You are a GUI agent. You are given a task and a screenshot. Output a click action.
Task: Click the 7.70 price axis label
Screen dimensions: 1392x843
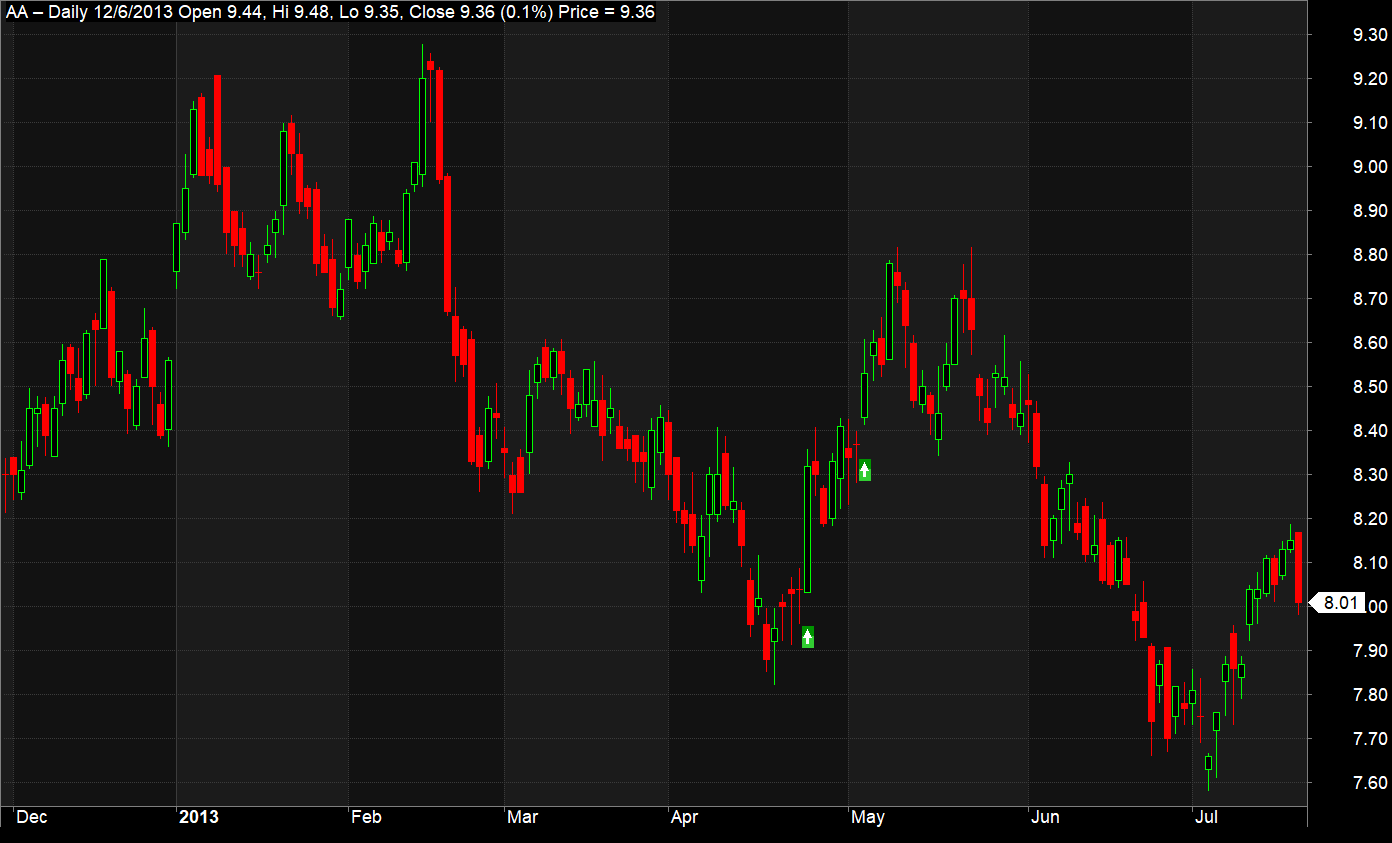click(x=1371, y=739)
